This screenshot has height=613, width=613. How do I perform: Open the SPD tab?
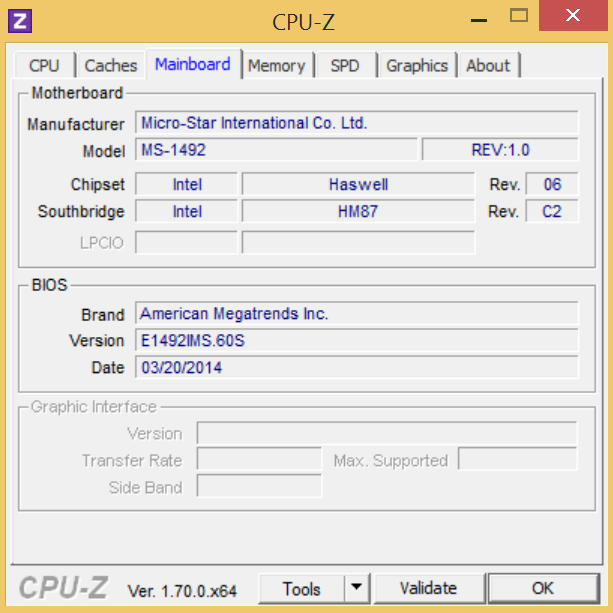(x=345, y=65)
